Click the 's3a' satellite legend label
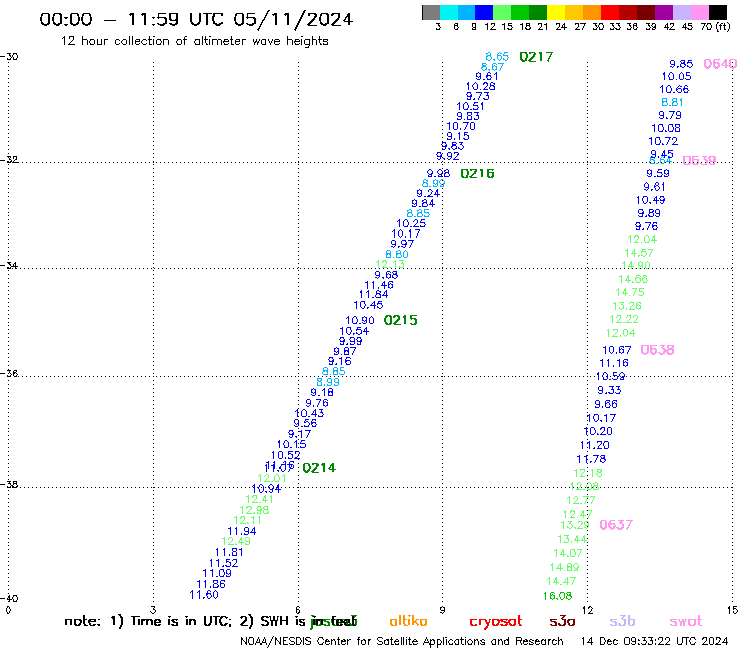The image size is (740, 650). 562,622
